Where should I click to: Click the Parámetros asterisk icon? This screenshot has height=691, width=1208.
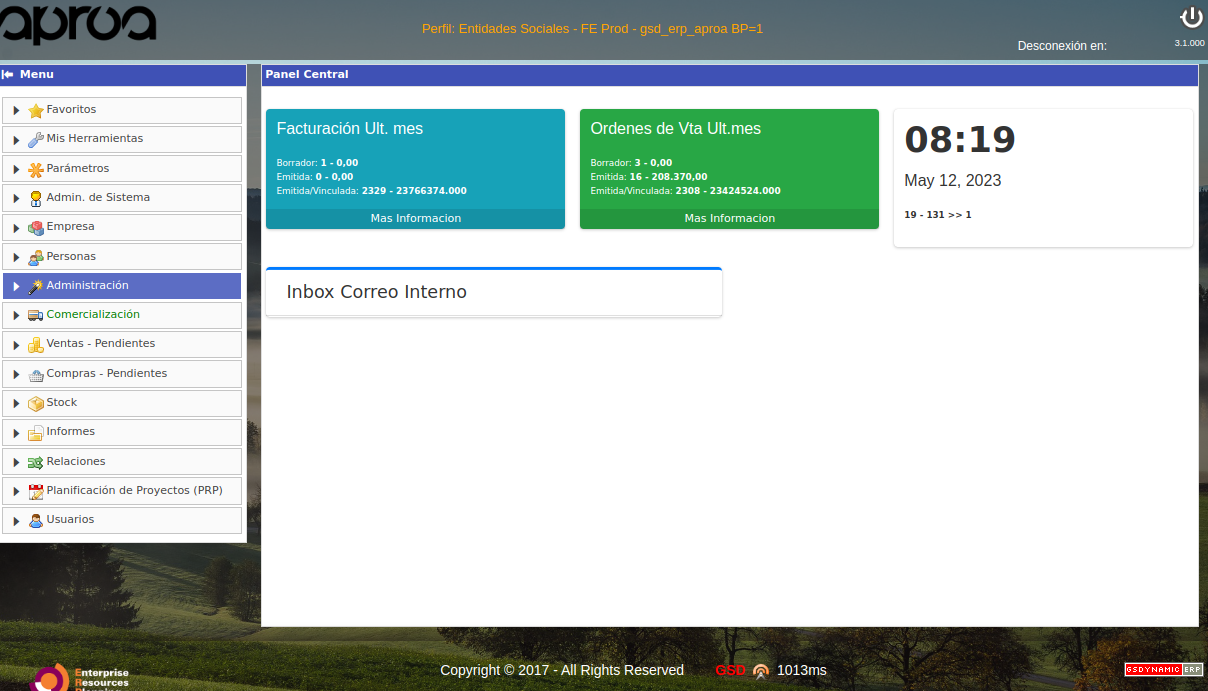(36, 169)
